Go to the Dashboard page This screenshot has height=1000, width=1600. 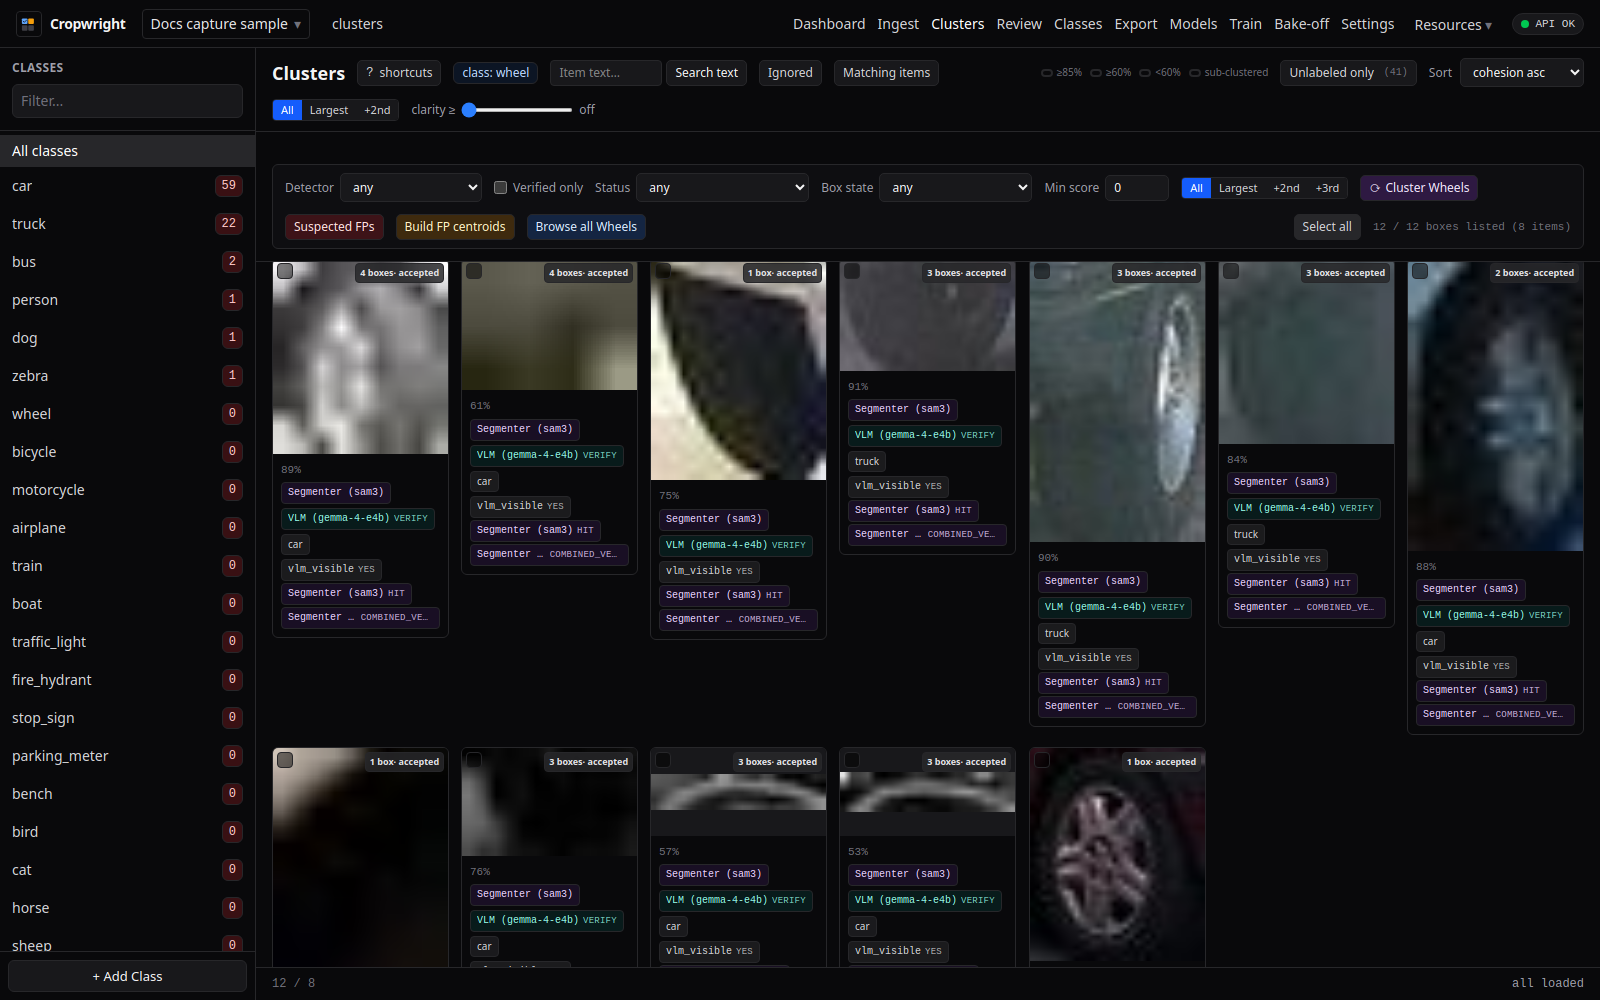(x=829, y=24)
